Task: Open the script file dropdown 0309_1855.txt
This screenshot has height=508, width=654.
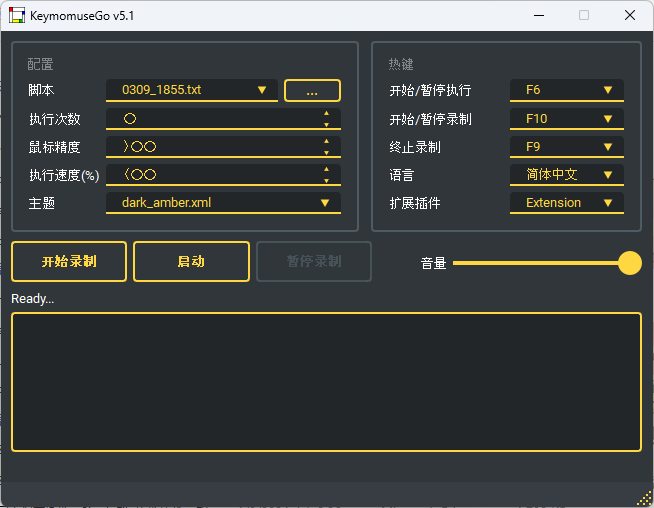Action: click(192, 90)
